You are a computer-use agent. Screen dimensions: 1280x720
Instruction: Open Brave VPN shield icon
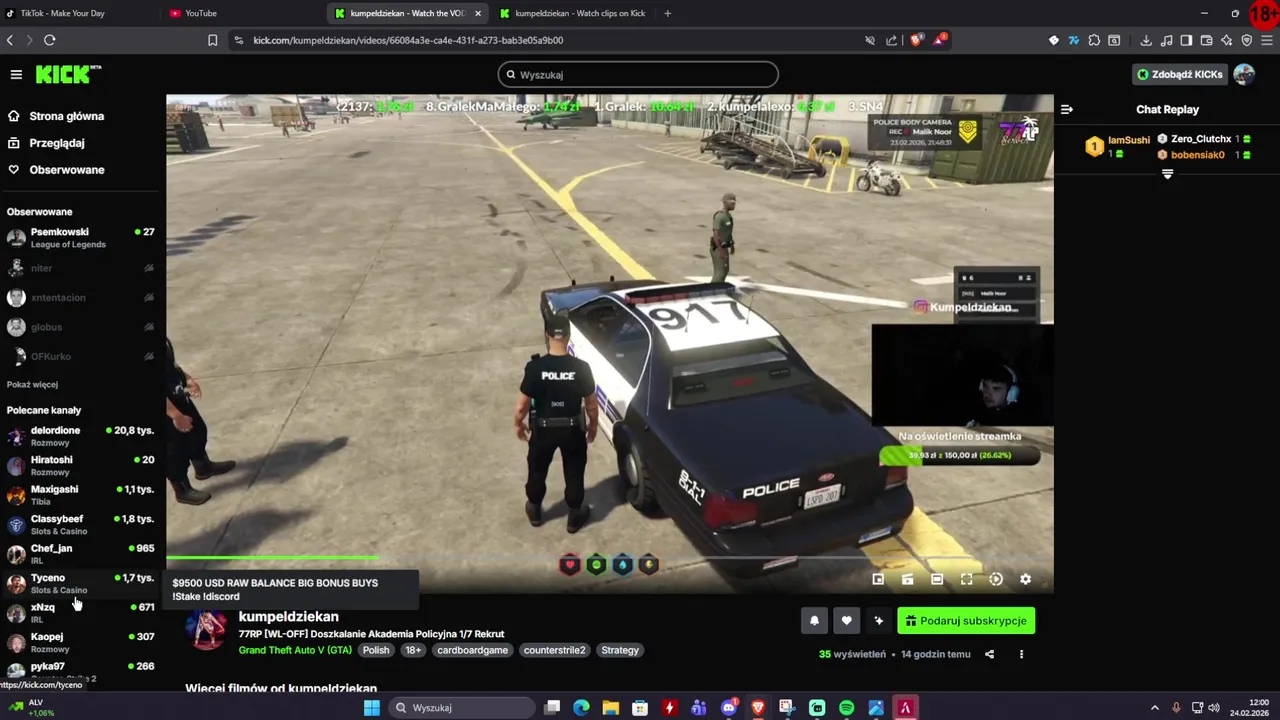[1247, 40]
